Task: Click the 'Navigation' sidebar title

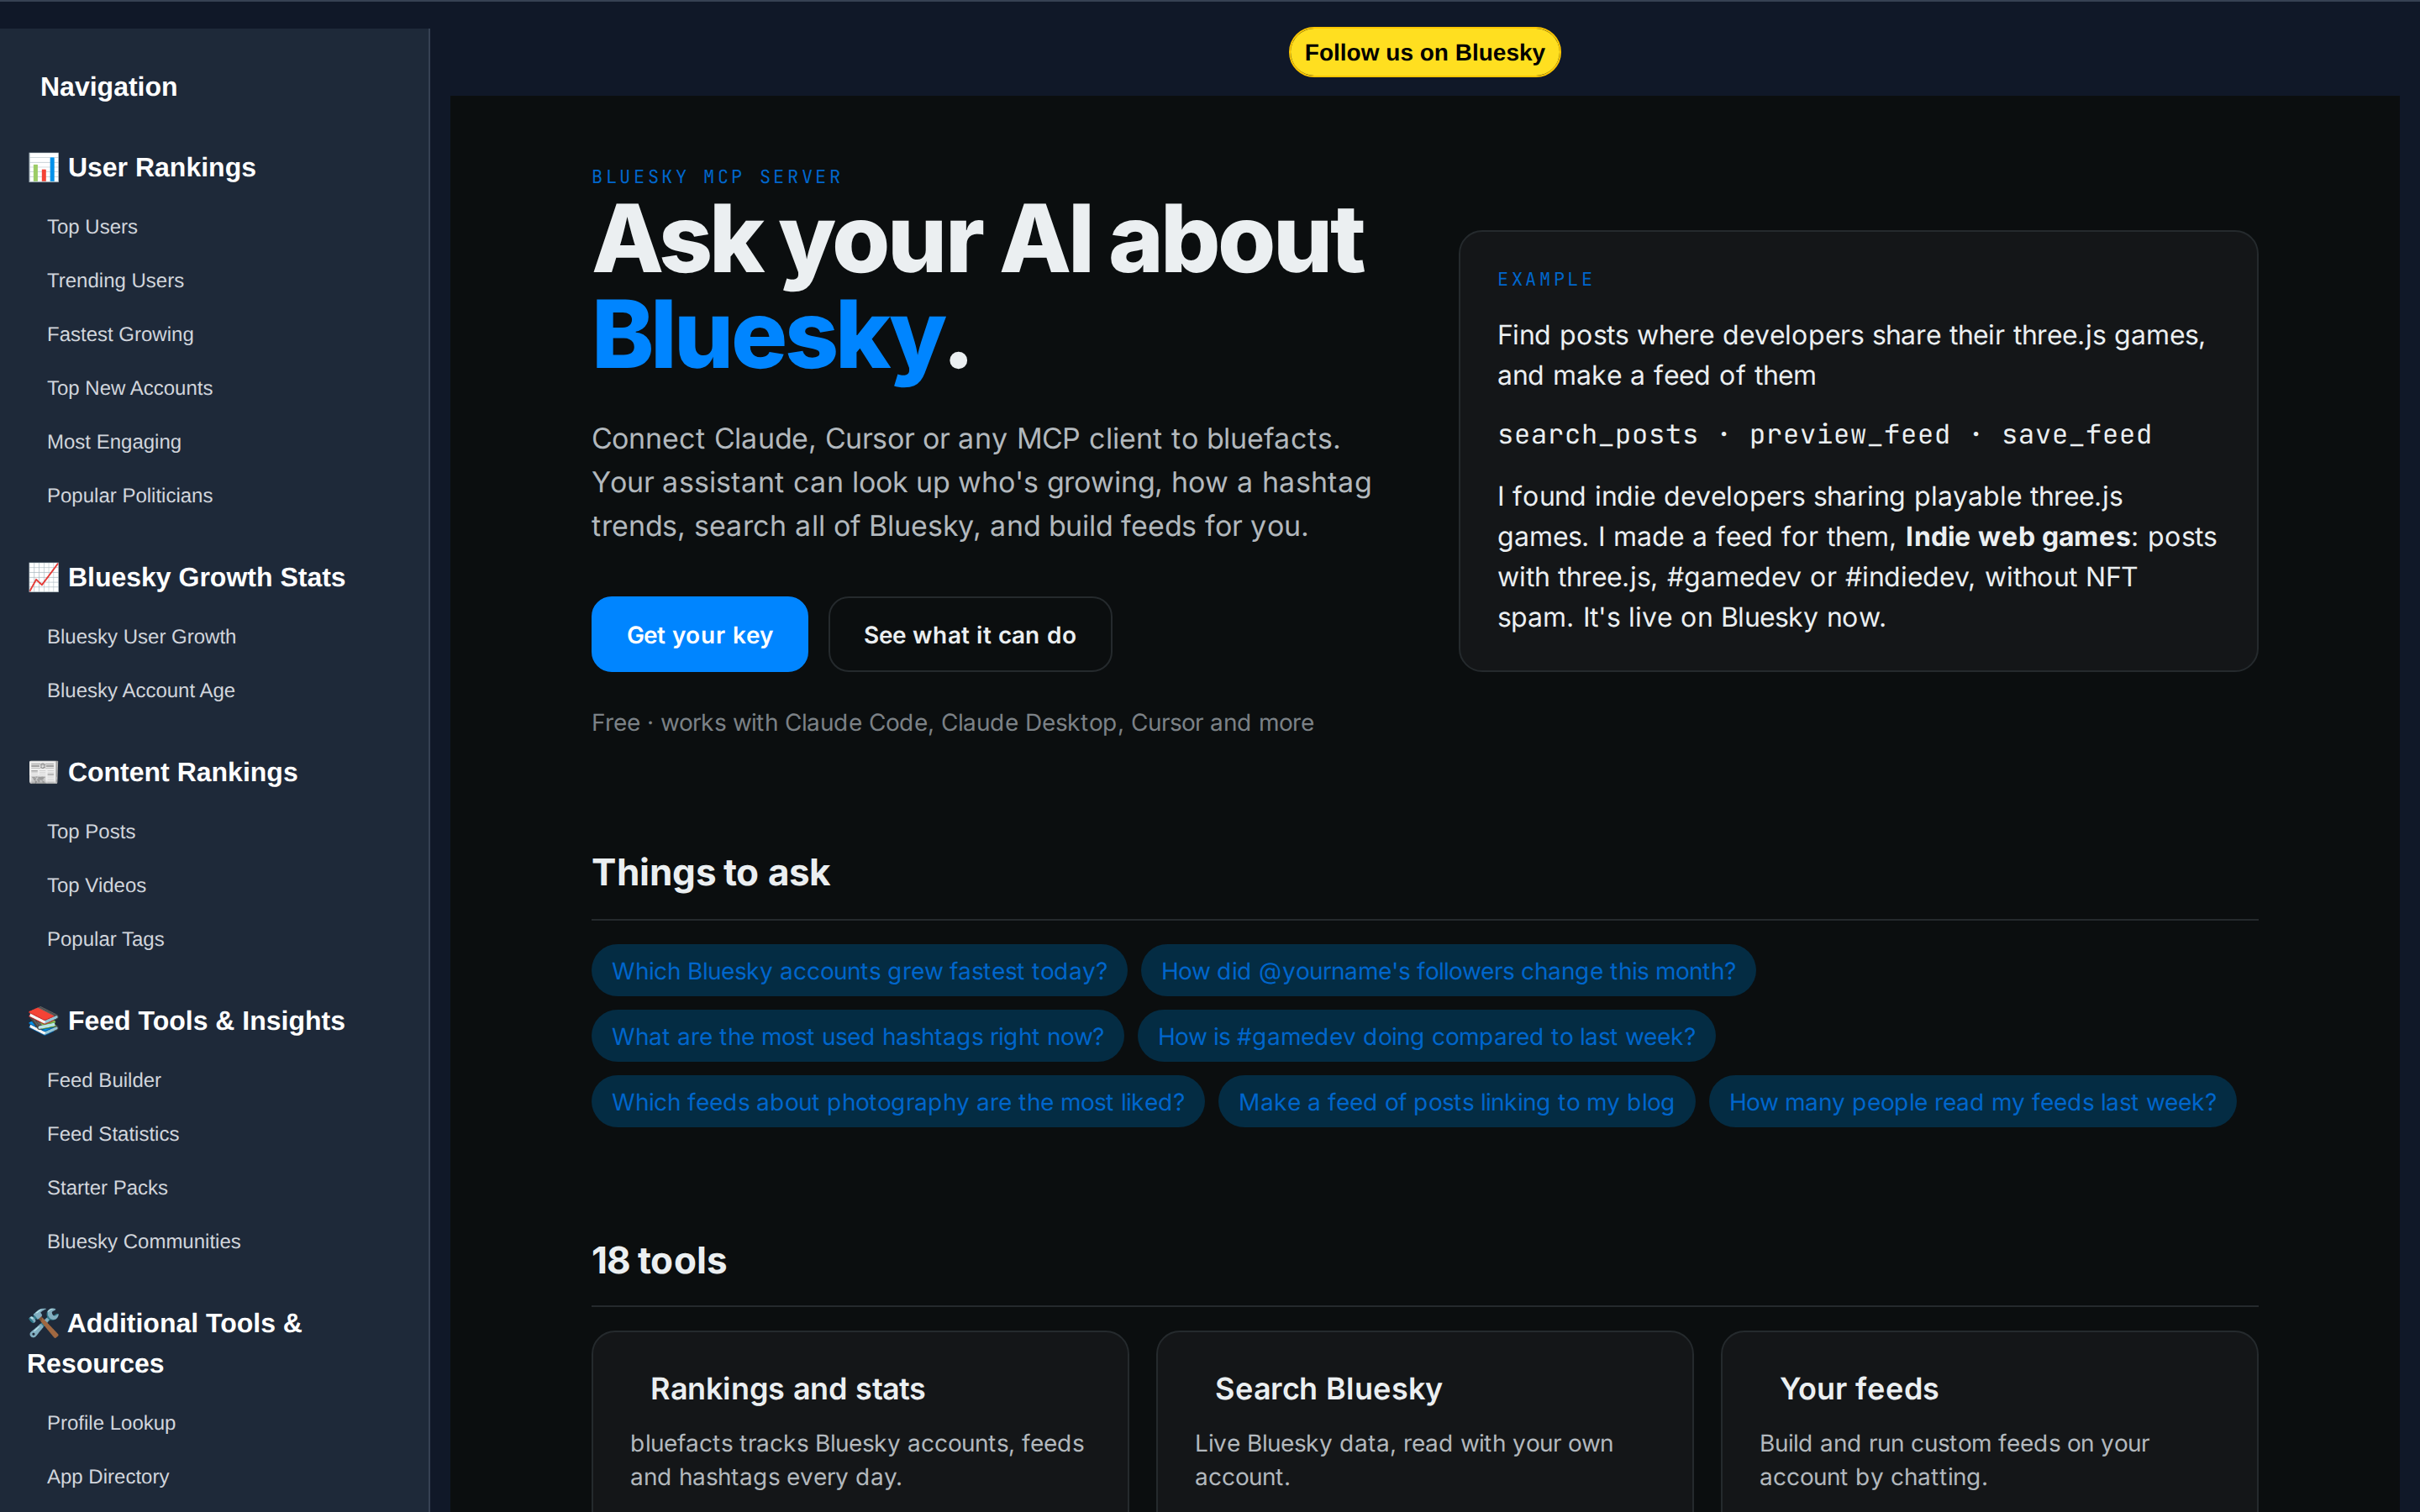Action: [x=109, y=87]
